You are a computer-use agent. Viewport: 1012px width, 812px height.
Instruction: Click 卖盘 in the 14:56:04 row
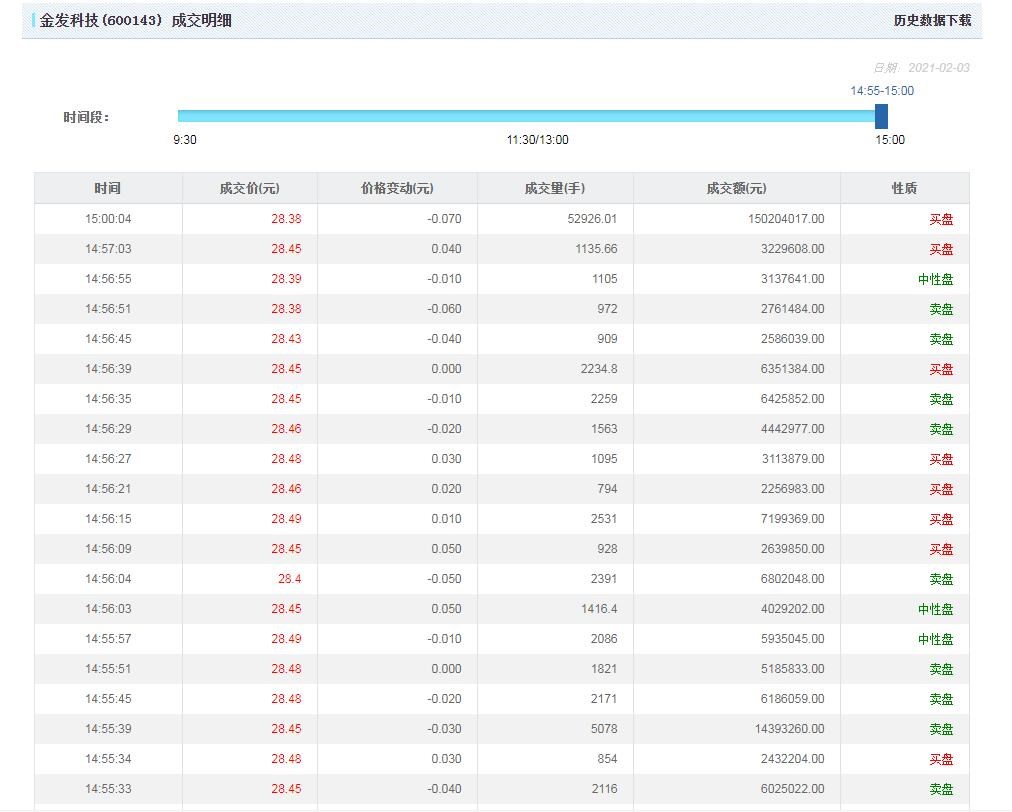click(941, 579)
